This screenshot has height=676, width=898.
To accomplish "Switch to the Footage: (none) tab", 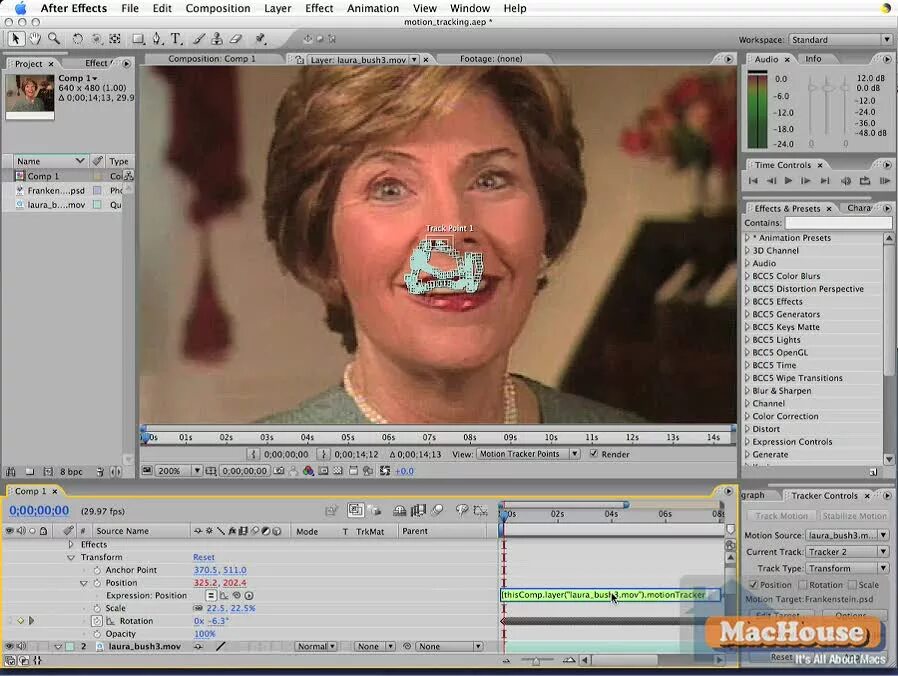I will point(491,58).
